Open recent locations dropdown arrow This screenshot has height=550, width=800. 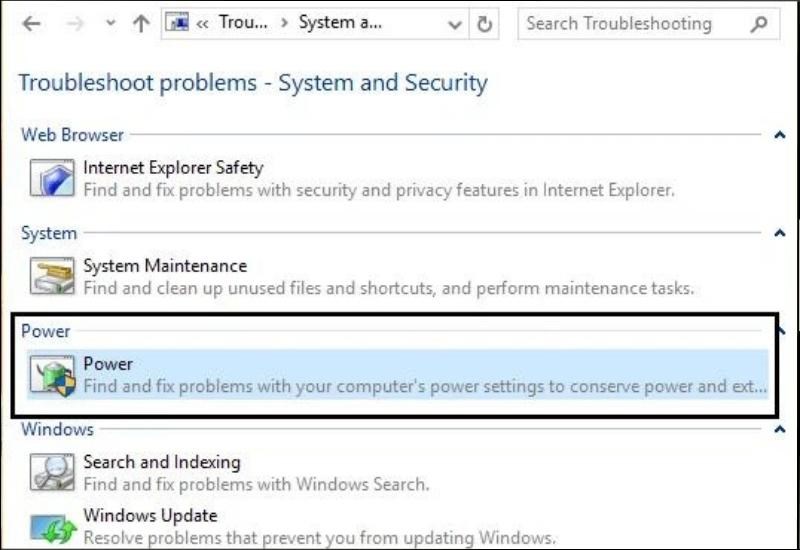tap(110, 23)
